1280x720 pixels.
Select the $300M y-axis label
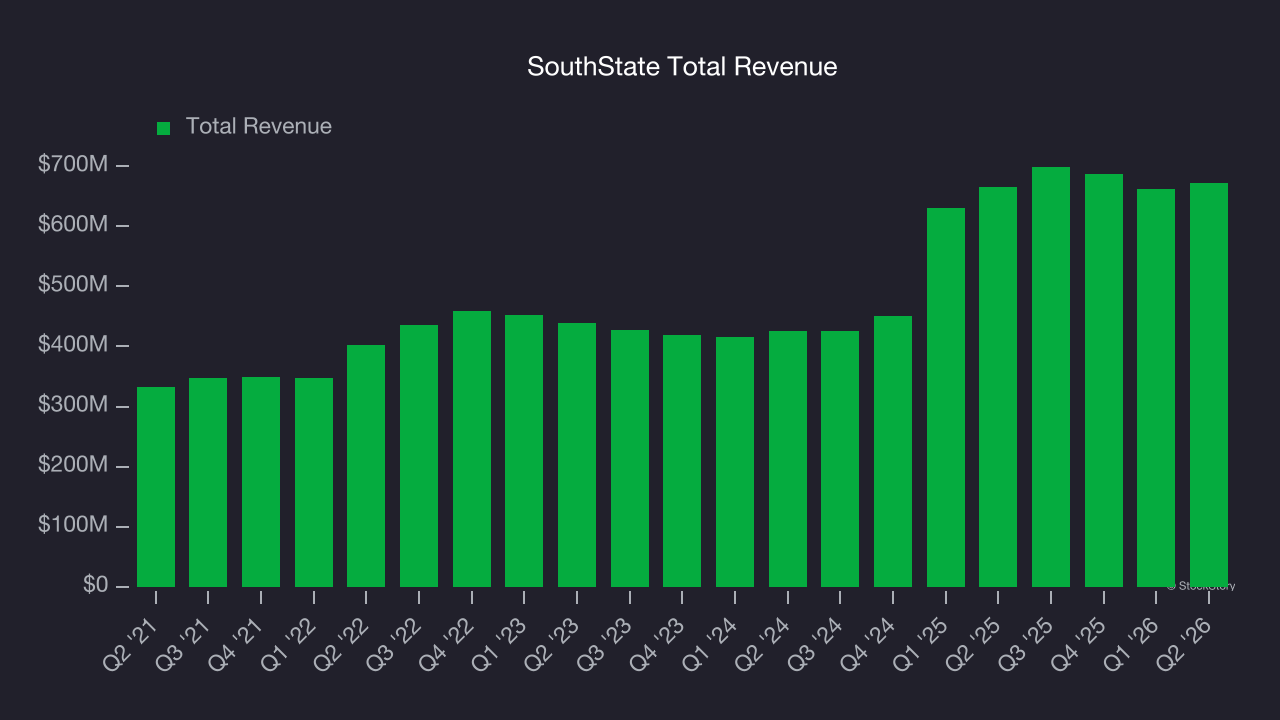tap(72, 406)
